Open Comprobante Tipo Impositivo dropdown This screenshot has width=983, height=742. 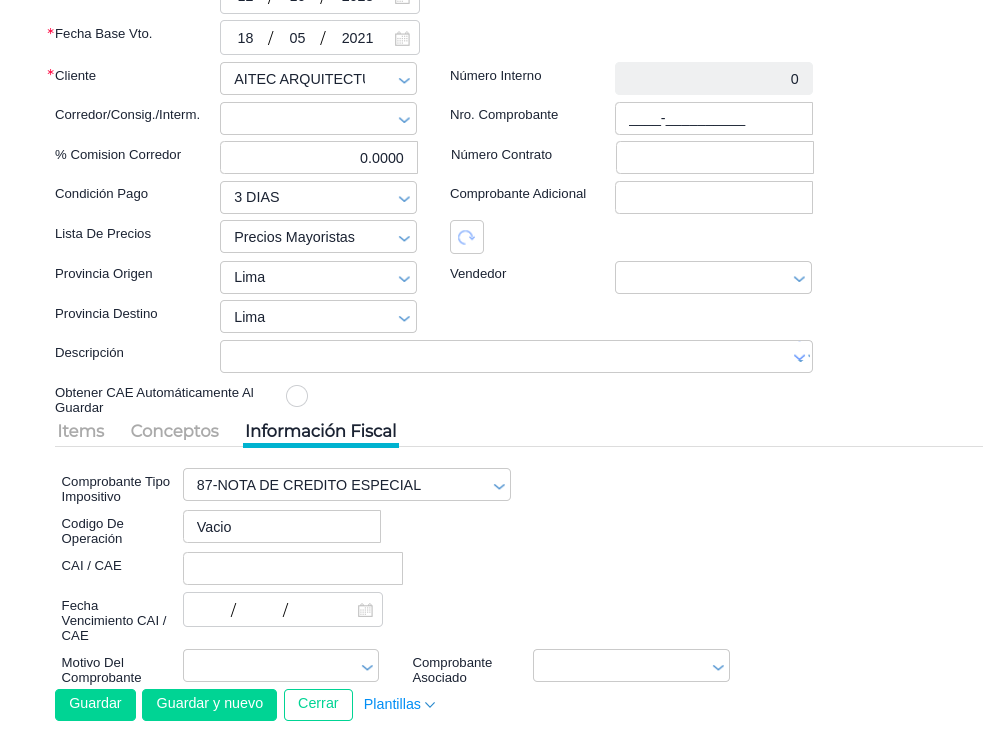point(498,486)
